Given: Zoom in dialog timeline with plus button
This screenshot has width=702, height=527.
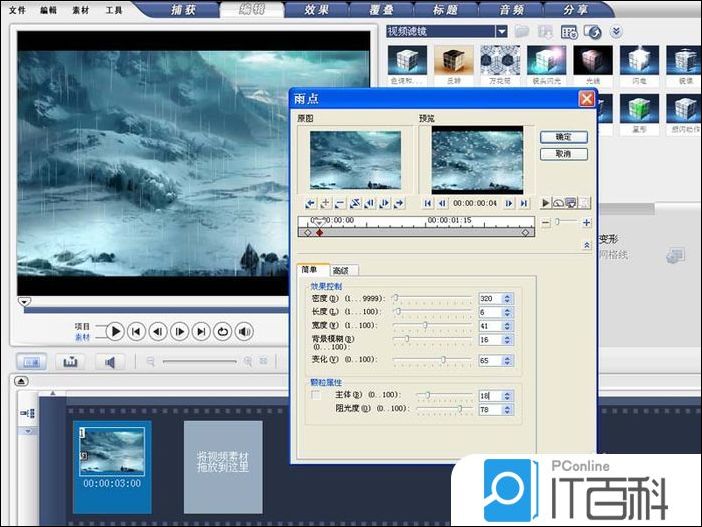Looking at the screenshot, I should point(586,222).
